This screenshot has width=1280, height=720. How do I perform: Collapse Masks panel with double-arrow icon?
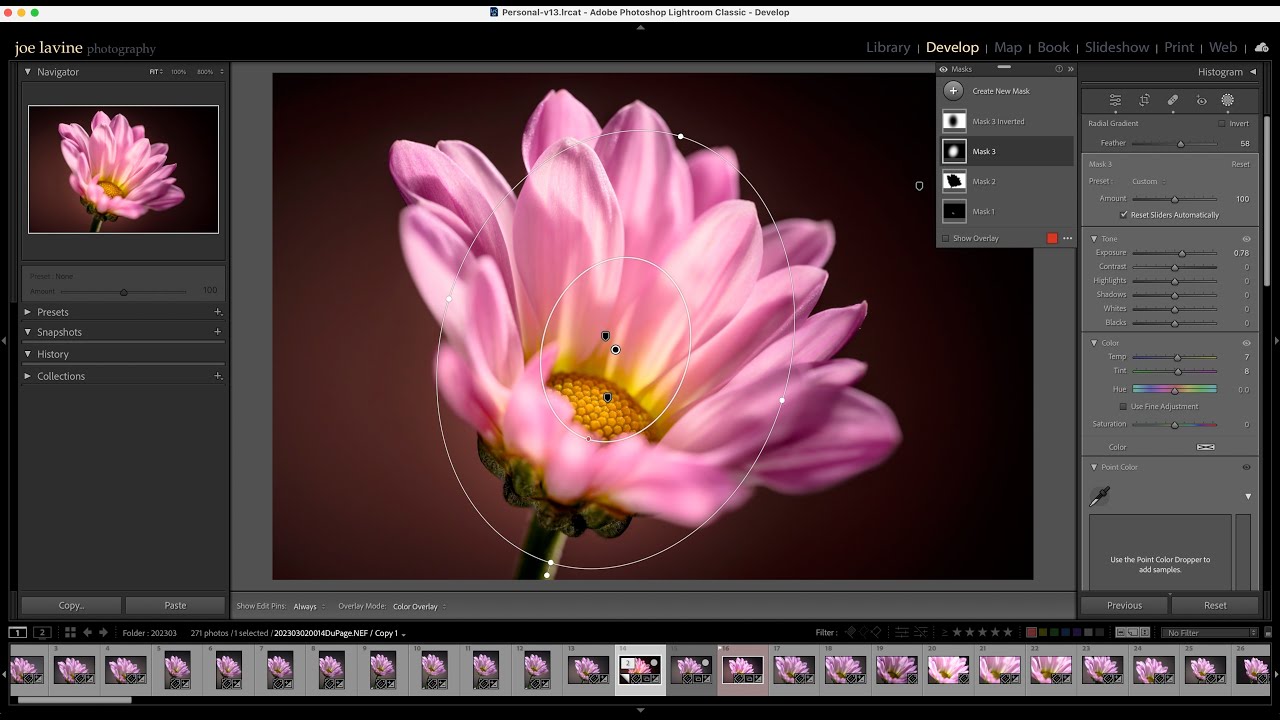point(1070,69)
